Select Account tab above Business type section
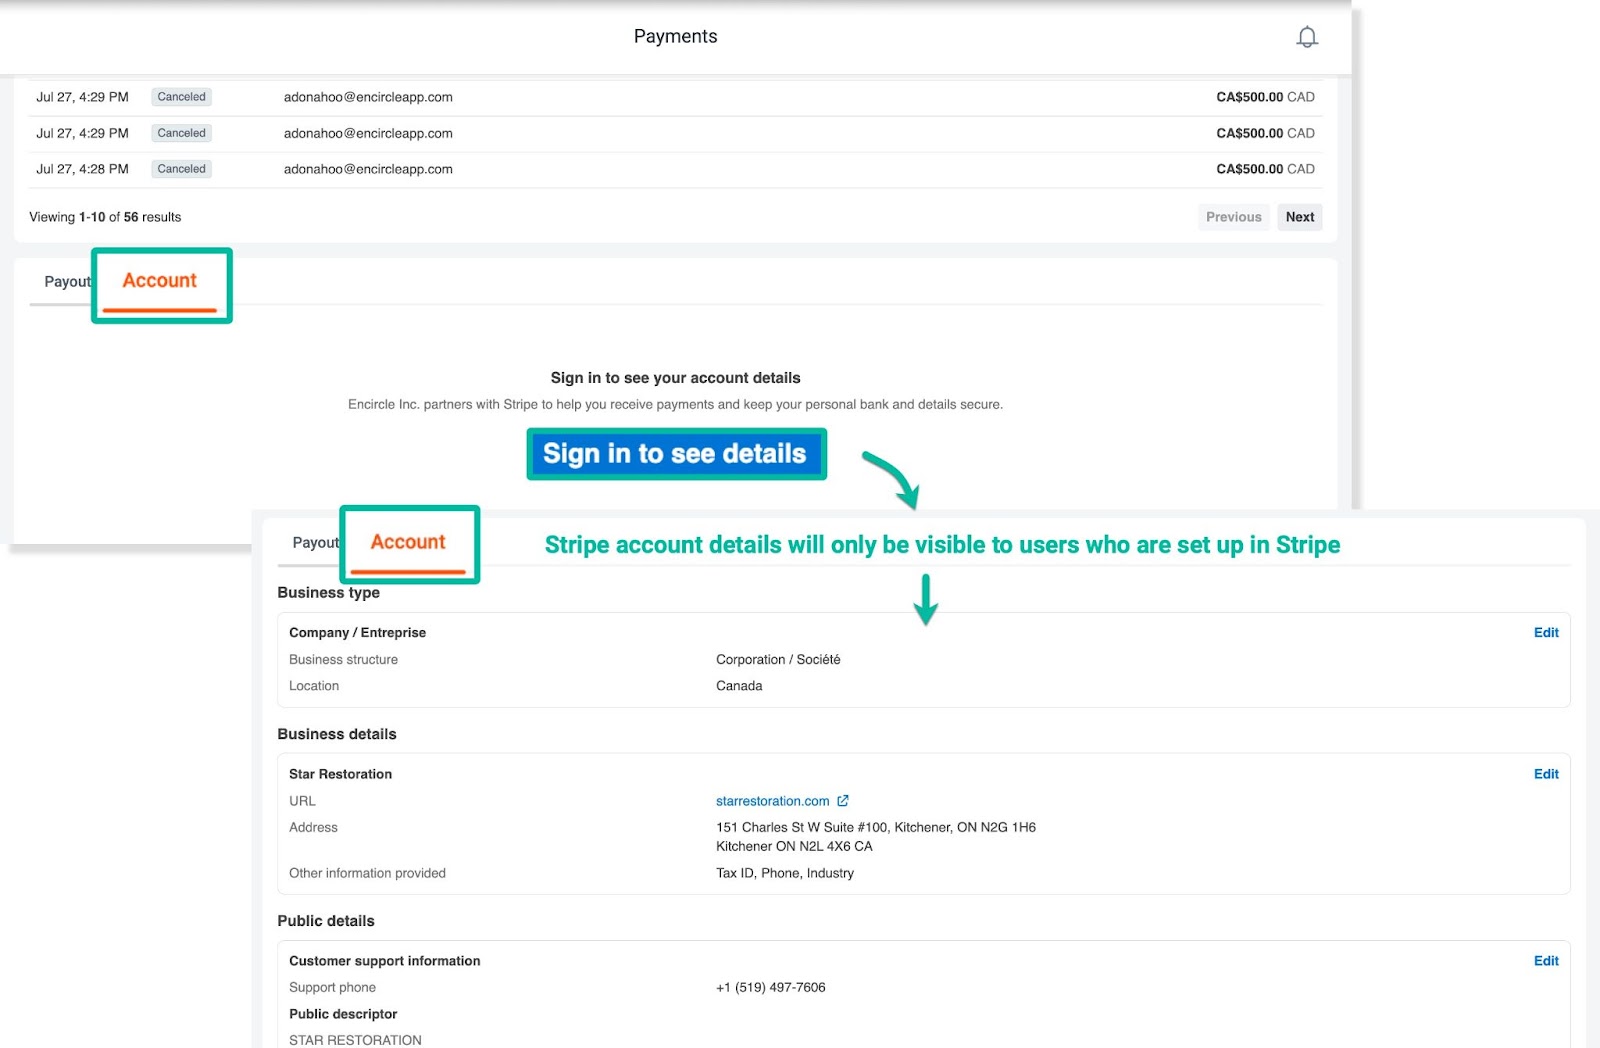This screenshot has height=1048, width=1600. 408,542
